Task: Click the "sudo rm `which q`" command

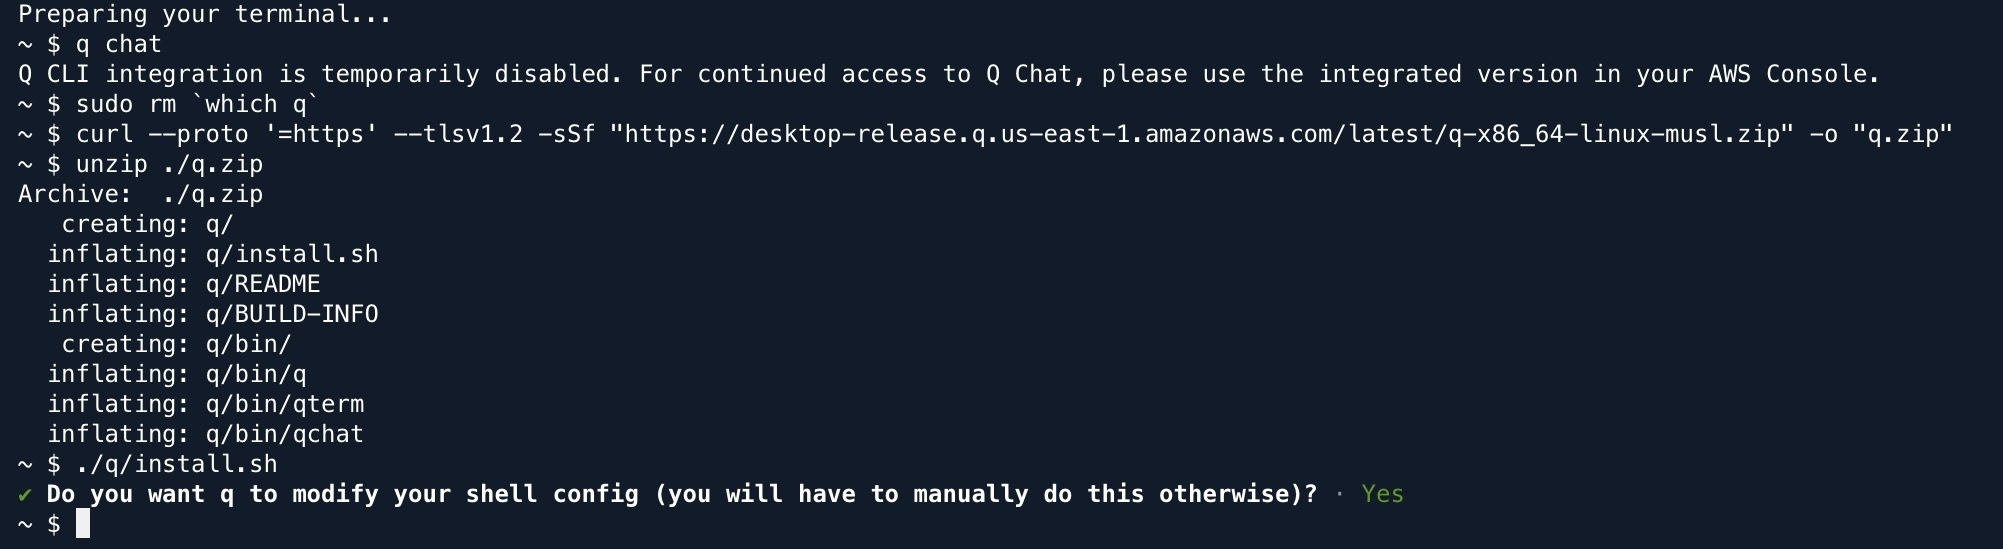Action: coord(197,104)
